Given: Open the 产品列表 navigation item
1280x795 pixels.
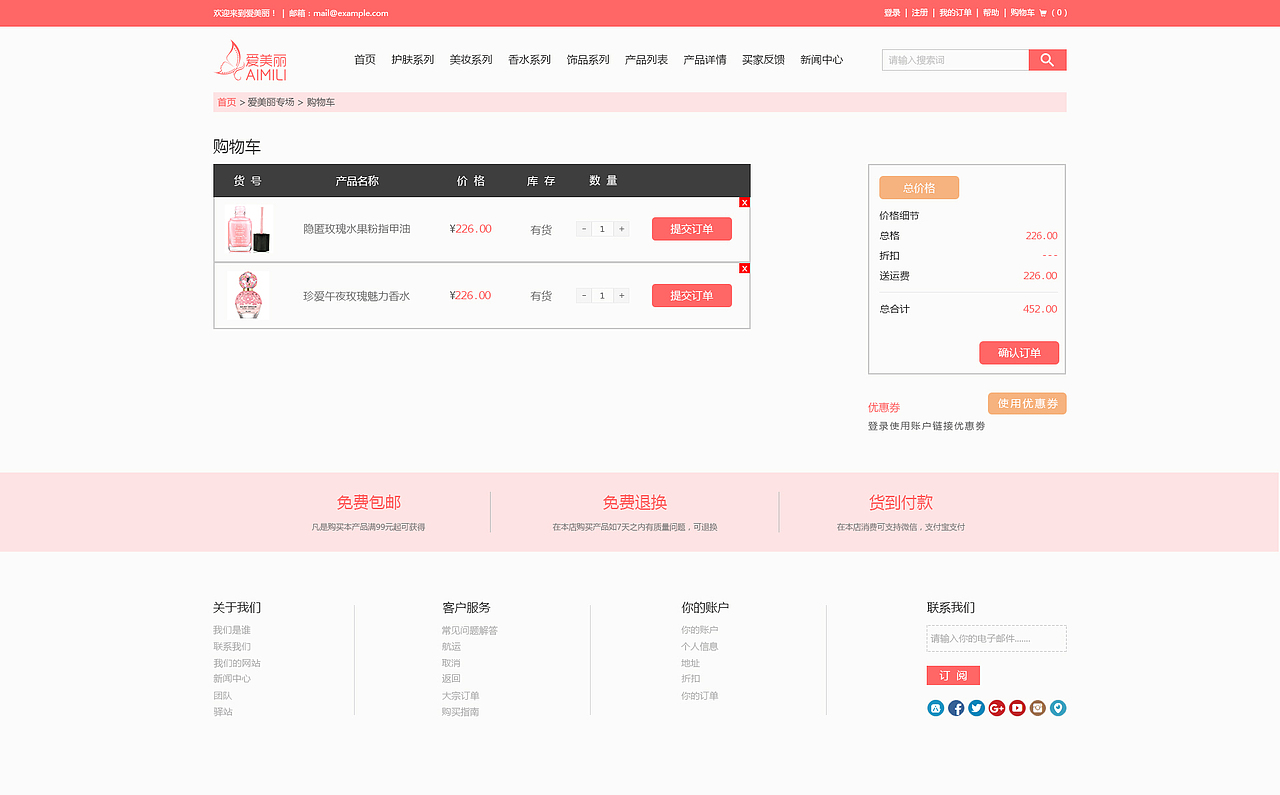Looking at the screenshot, I should click(x=646, y=60).
